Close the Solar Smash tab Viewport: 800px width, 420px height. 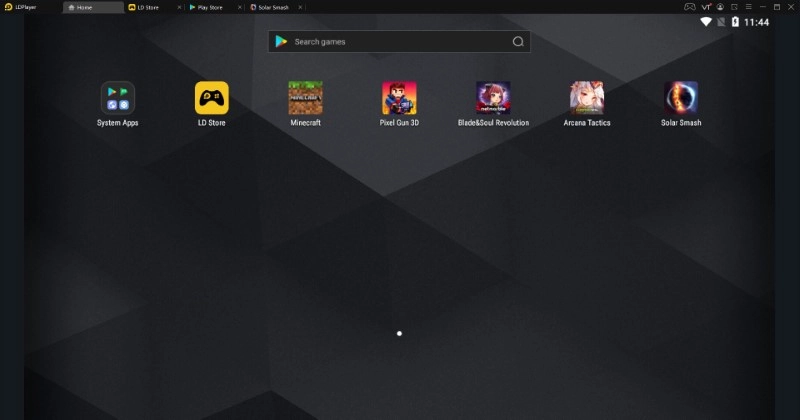tap(300, 7)
